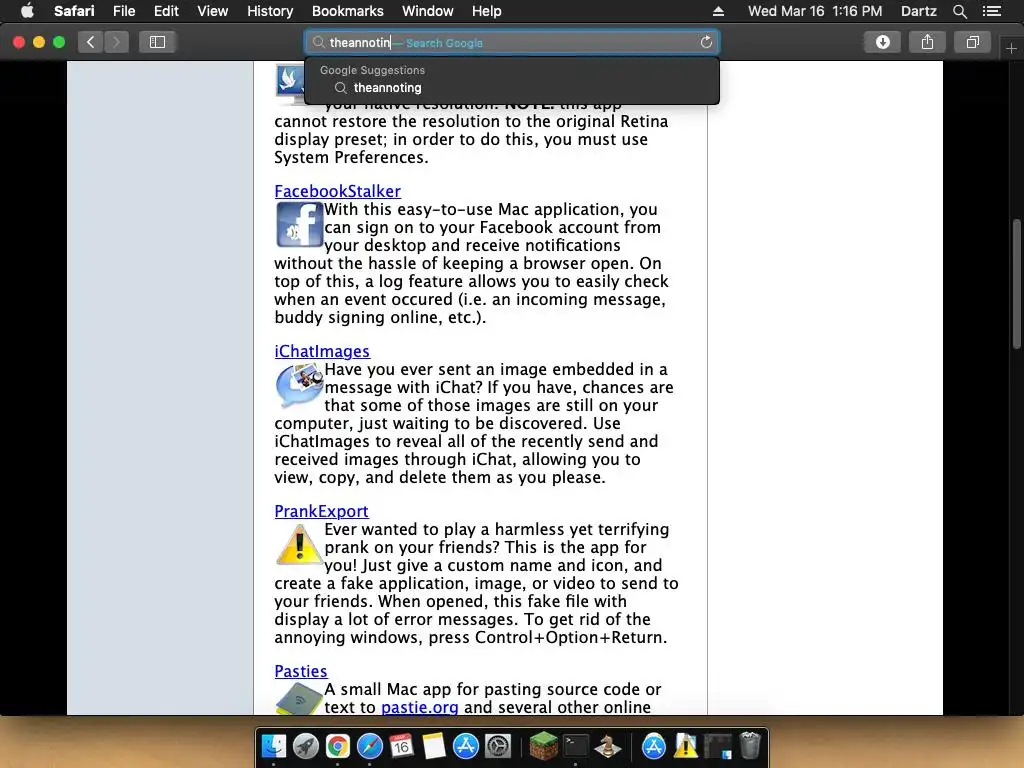Open Chess from the Dock
Viewport: 1024px width, 768px height.
(607, 746)
